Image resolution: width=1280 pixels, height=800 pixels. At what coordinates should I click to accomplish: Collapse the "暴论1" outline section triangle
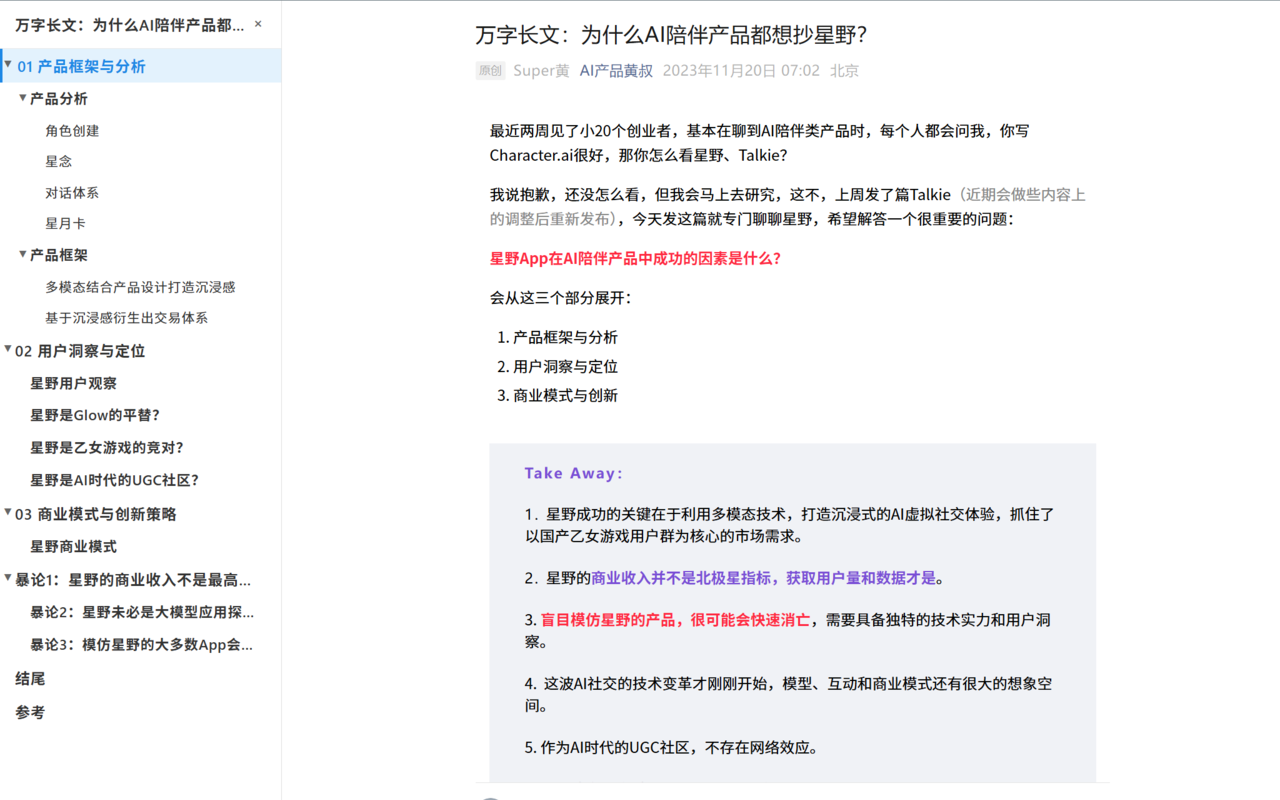click(10, 575)
